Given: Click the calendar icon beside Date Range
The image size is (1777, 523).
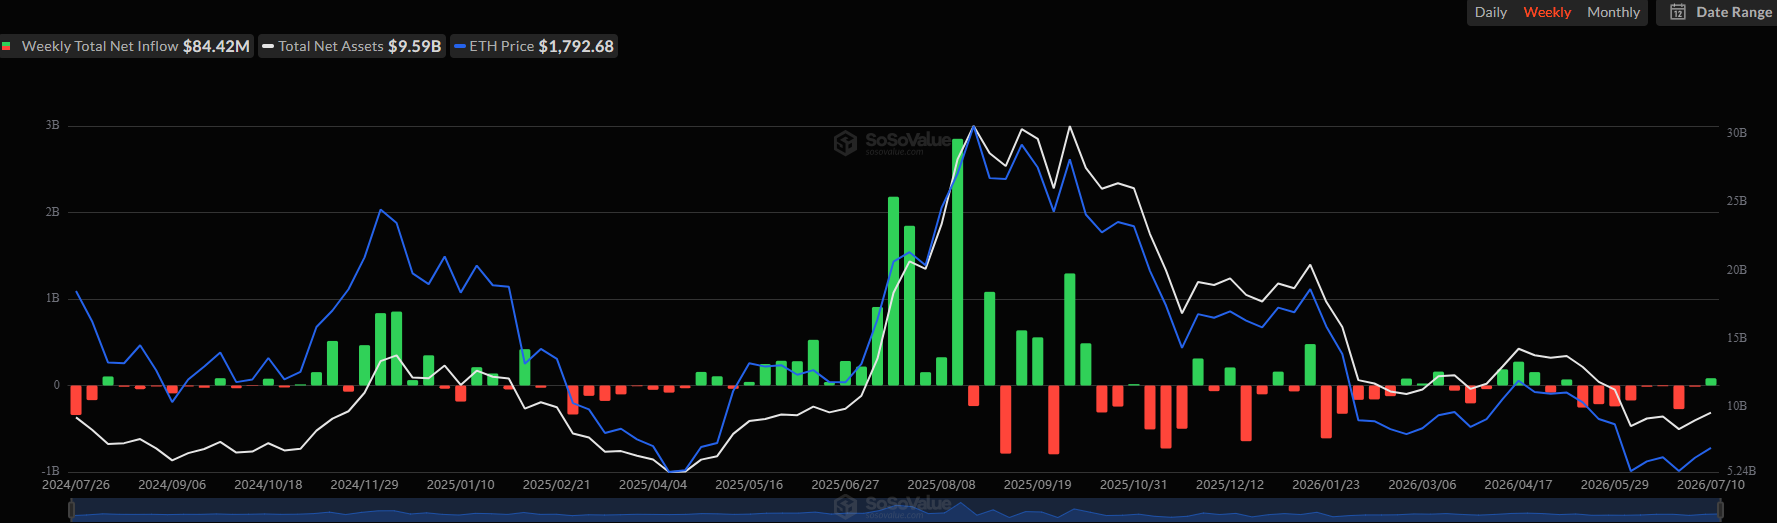Looking at the screenshot, I should (x=1678, y=12).
